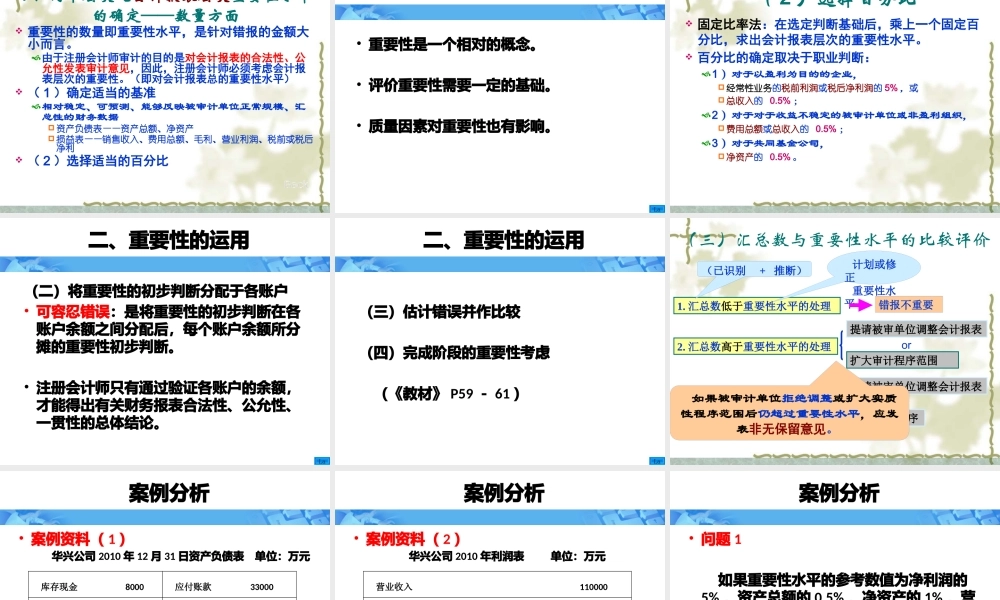Click the orange callout about 非无保留意见

[790, 413]
